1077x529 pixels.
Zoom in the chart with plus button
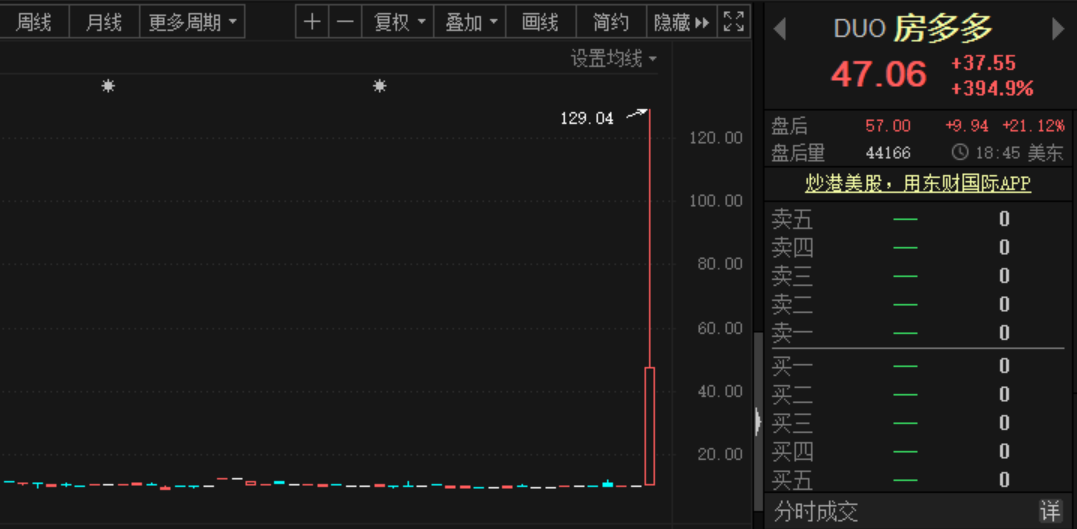[312, 22]
